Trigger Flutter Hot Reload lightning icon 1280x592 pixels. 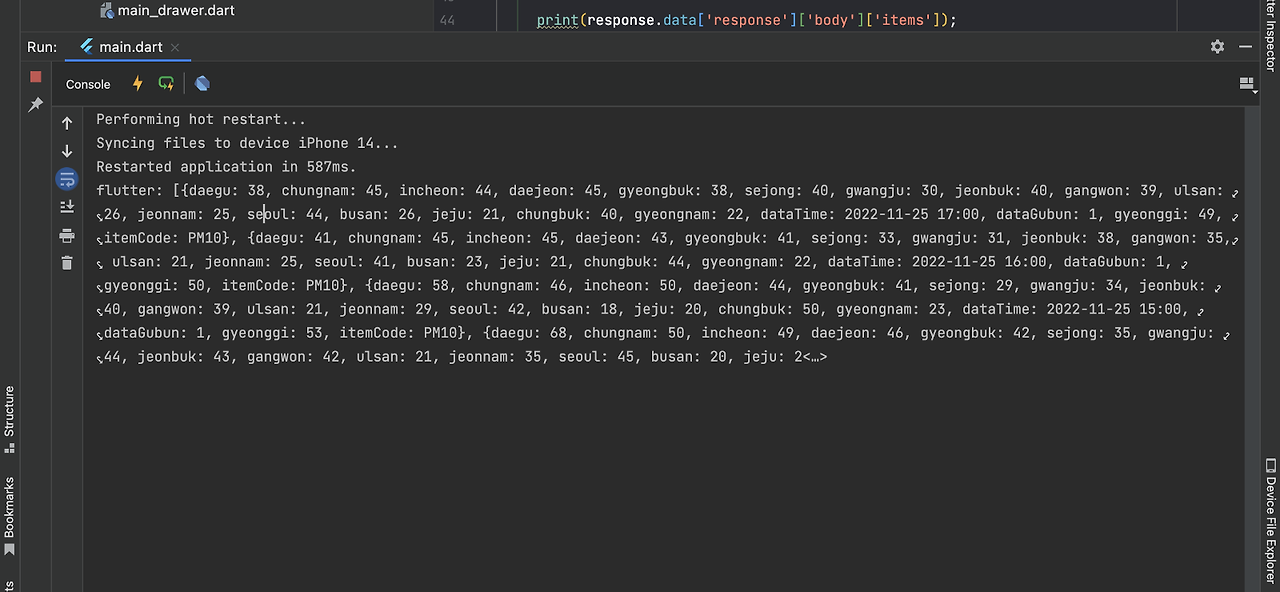137,84
